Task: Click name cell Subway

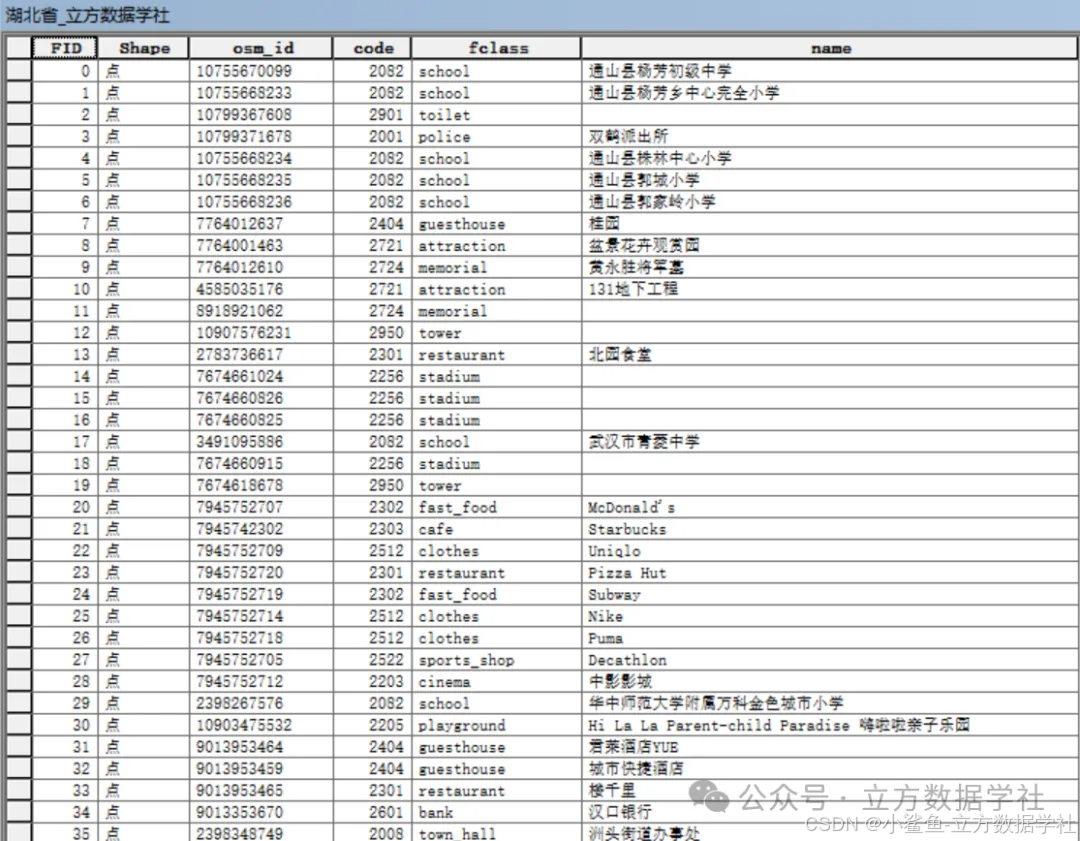Action: 829,594
